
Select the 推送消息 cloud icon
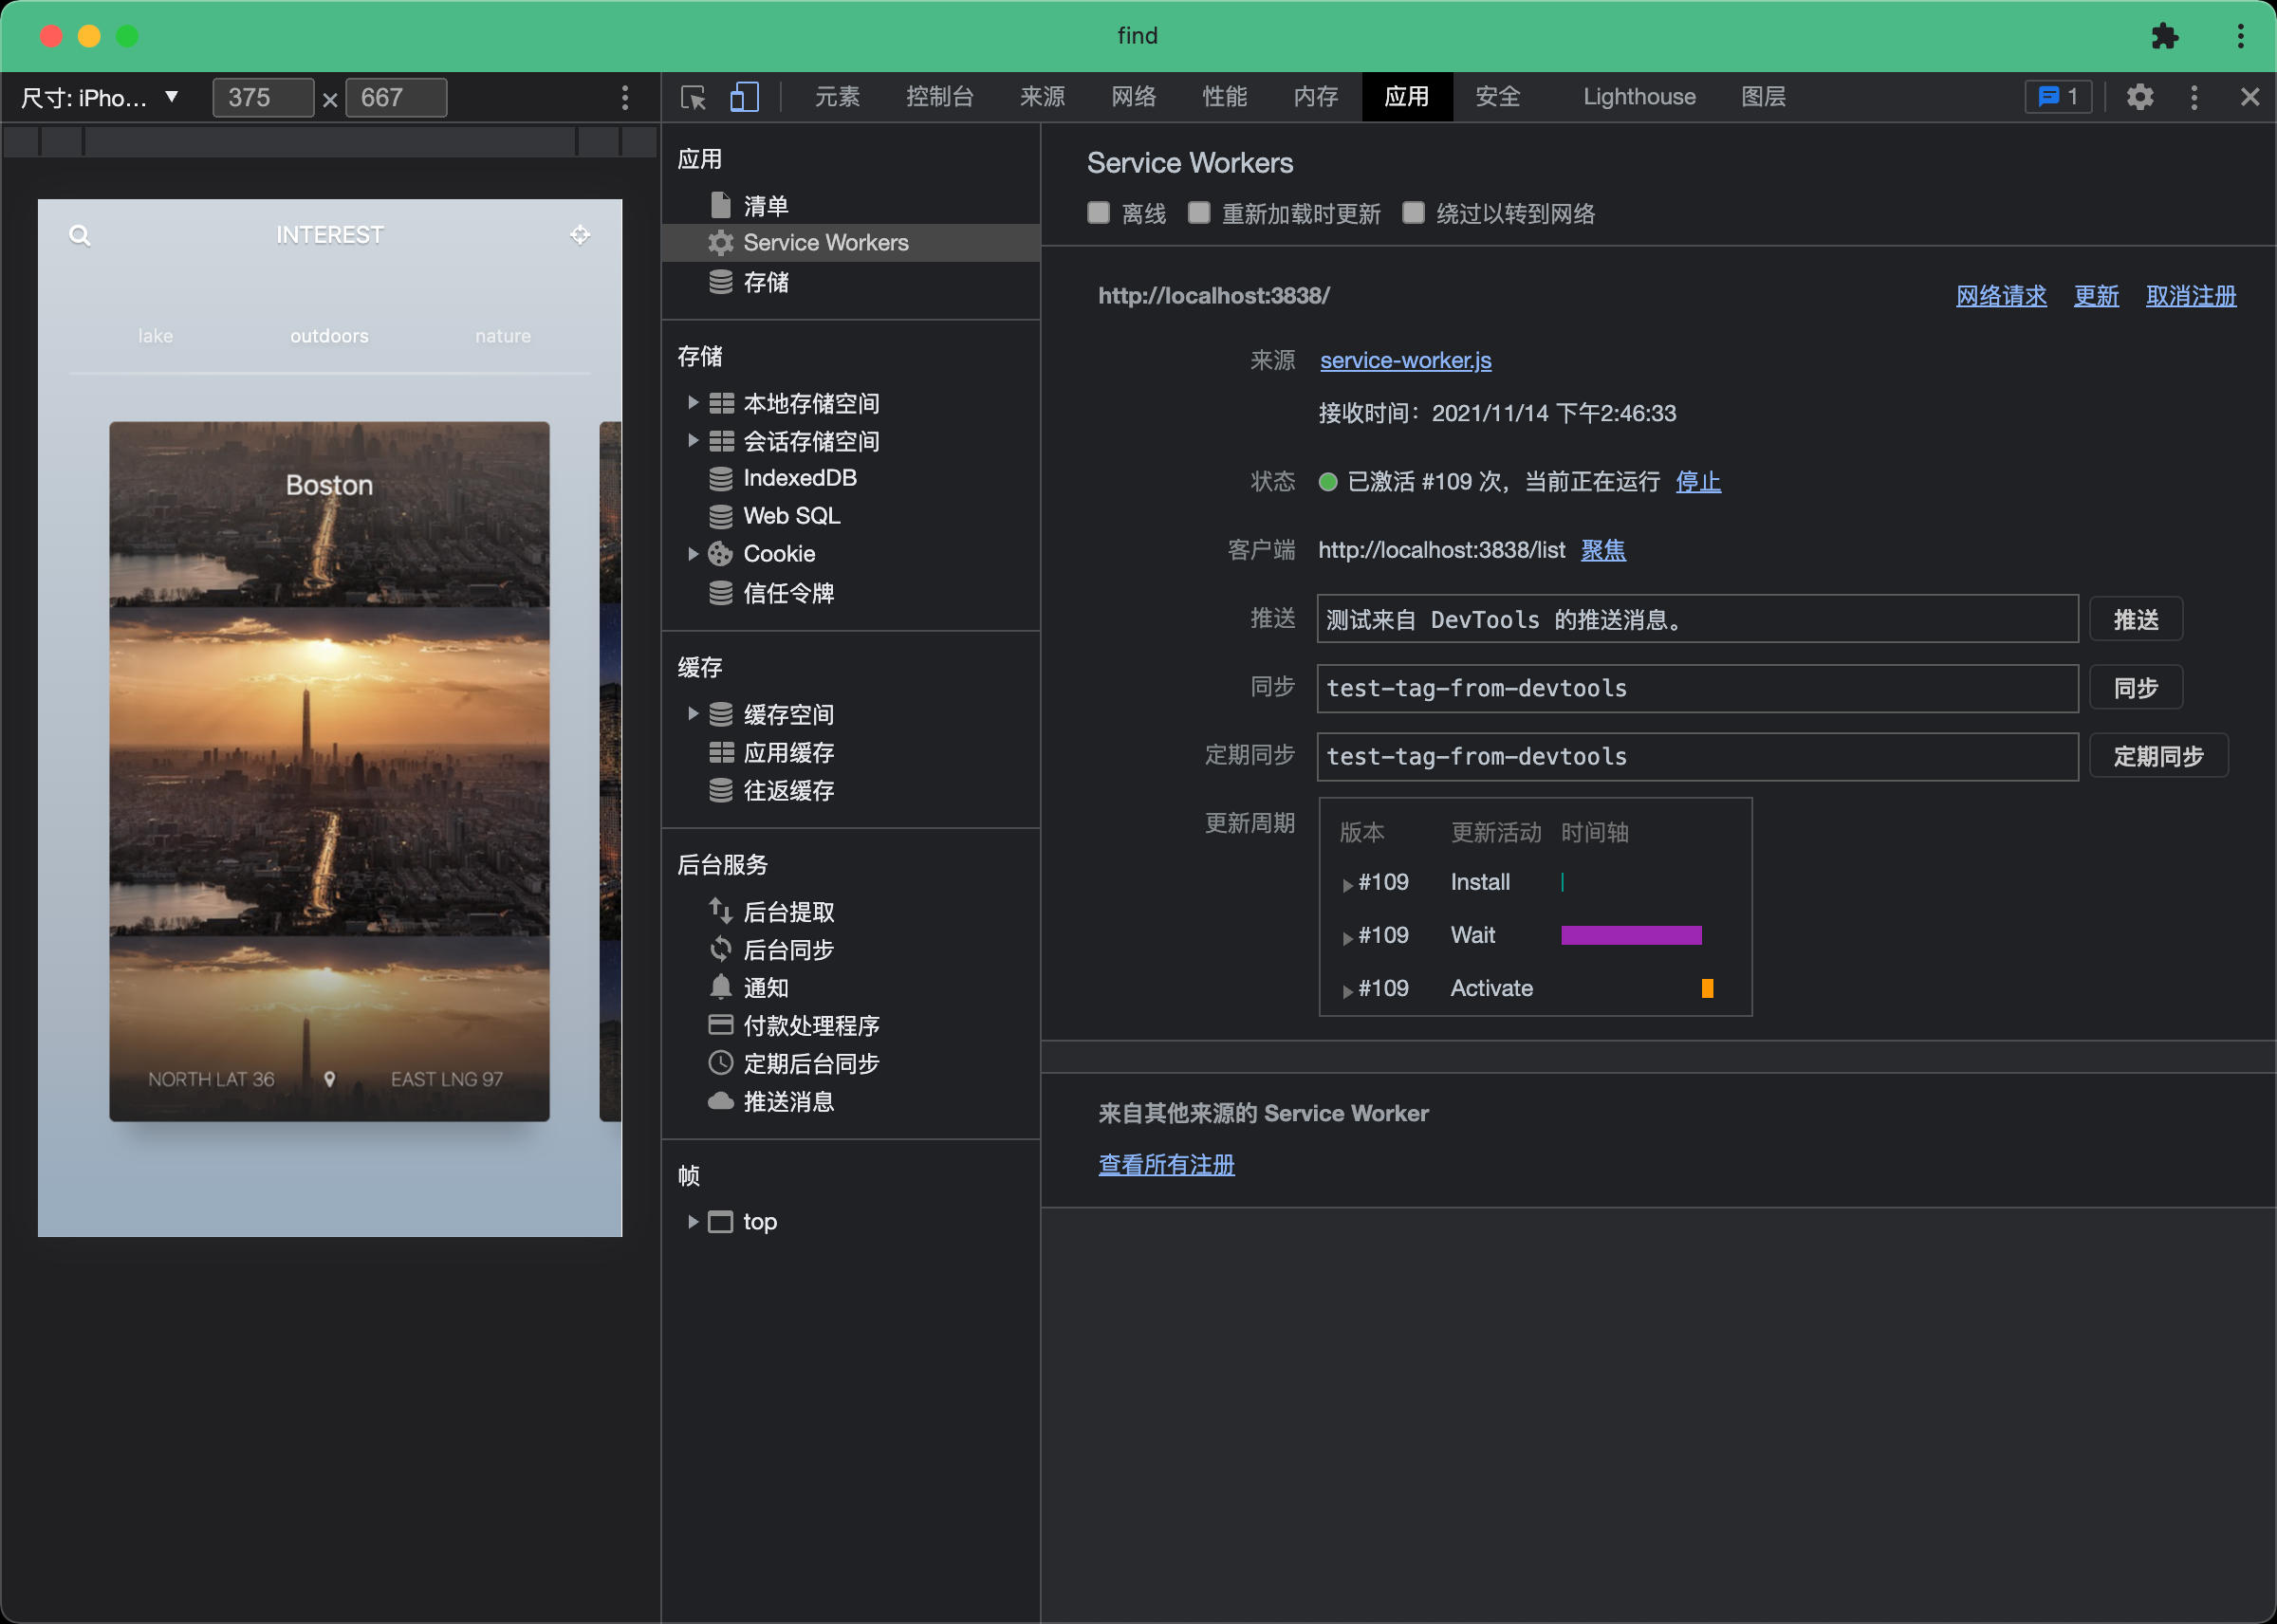pos(719,1101)
